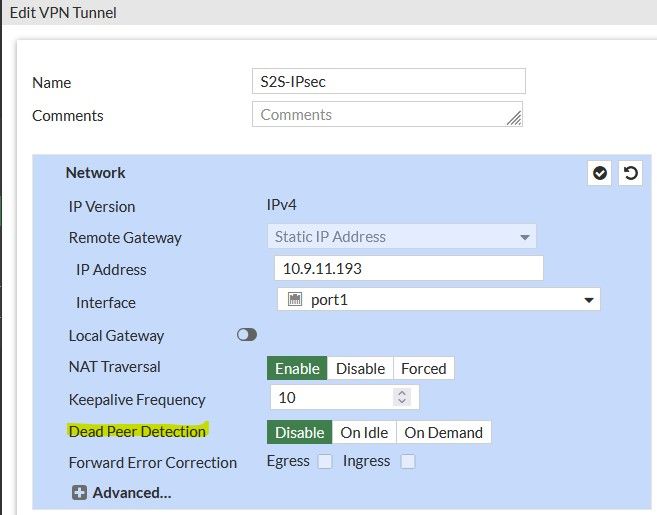Click the port1 interface icon

294,299
